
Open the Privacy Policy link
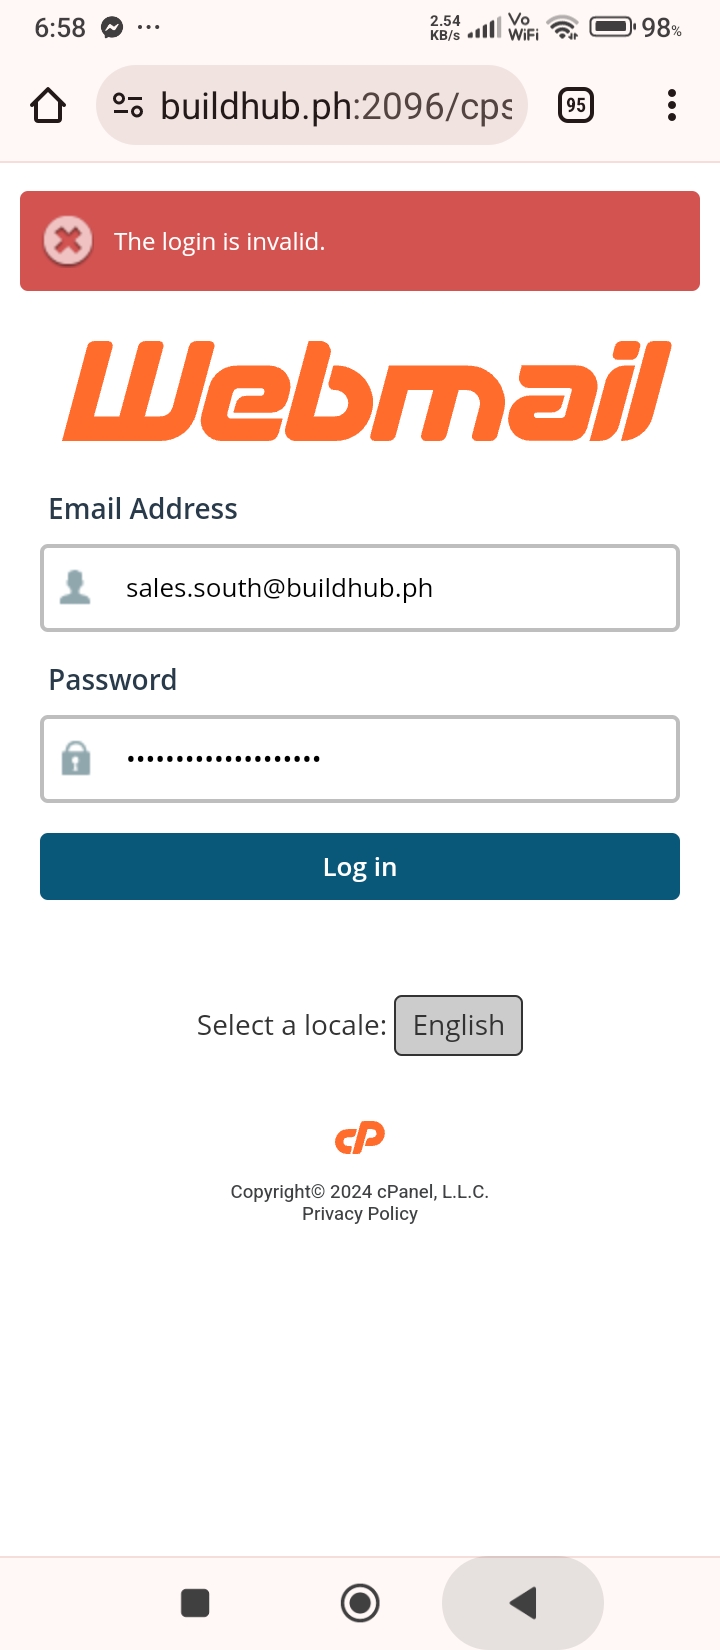[360, 1214]
